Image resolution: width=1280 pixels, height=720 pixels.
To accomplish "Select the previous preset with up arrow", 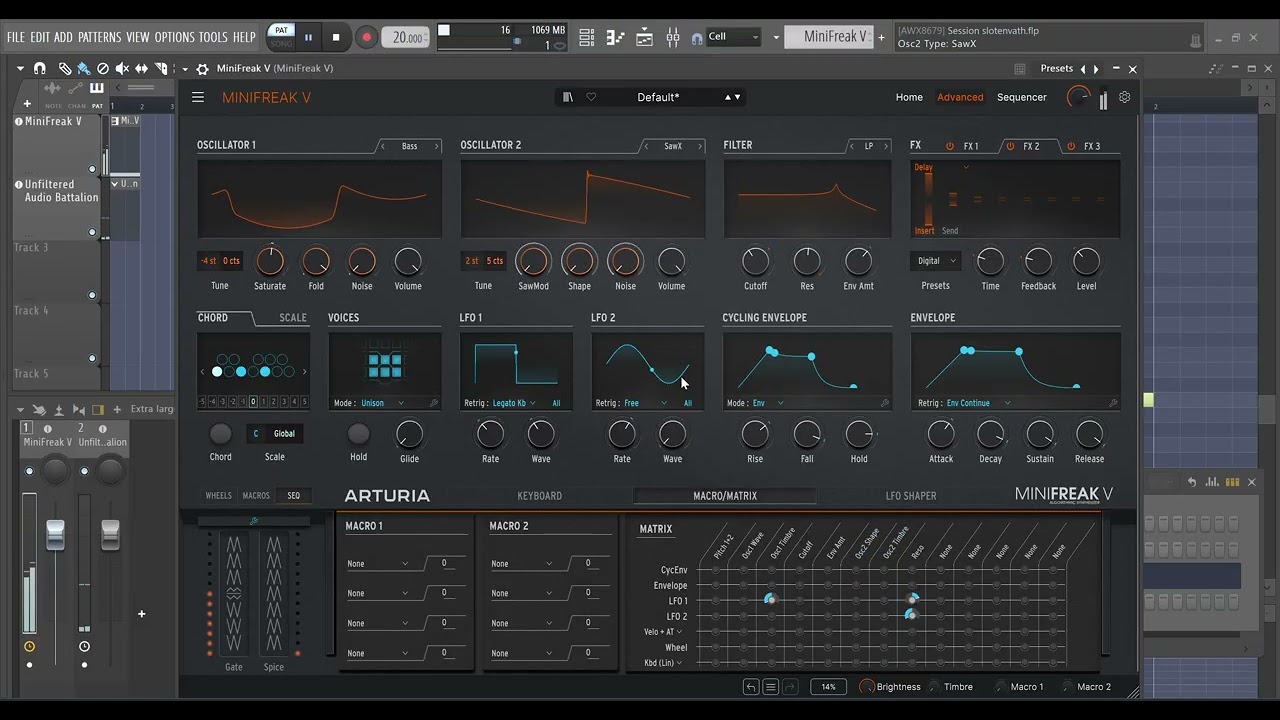I will [728, 97].
